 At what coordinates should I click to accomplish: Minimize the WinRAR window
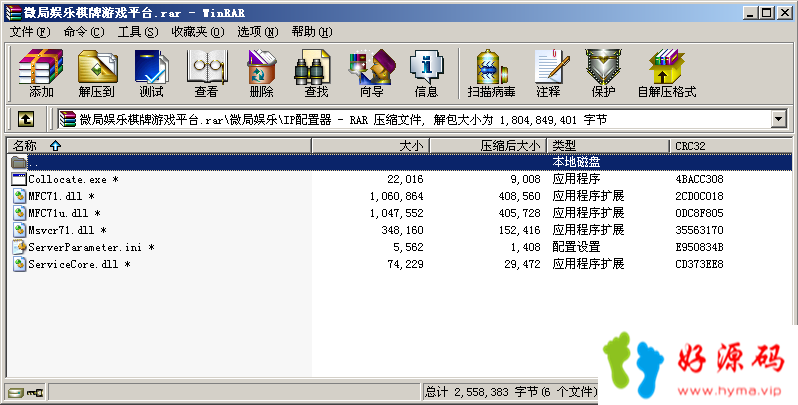750,13
